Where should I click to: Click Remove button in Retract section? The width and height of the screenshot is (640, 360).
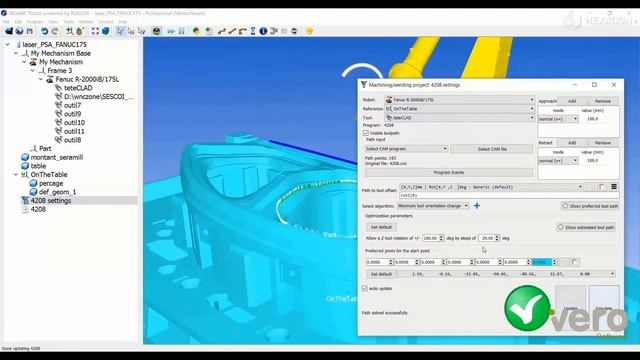tap(602, 143)
